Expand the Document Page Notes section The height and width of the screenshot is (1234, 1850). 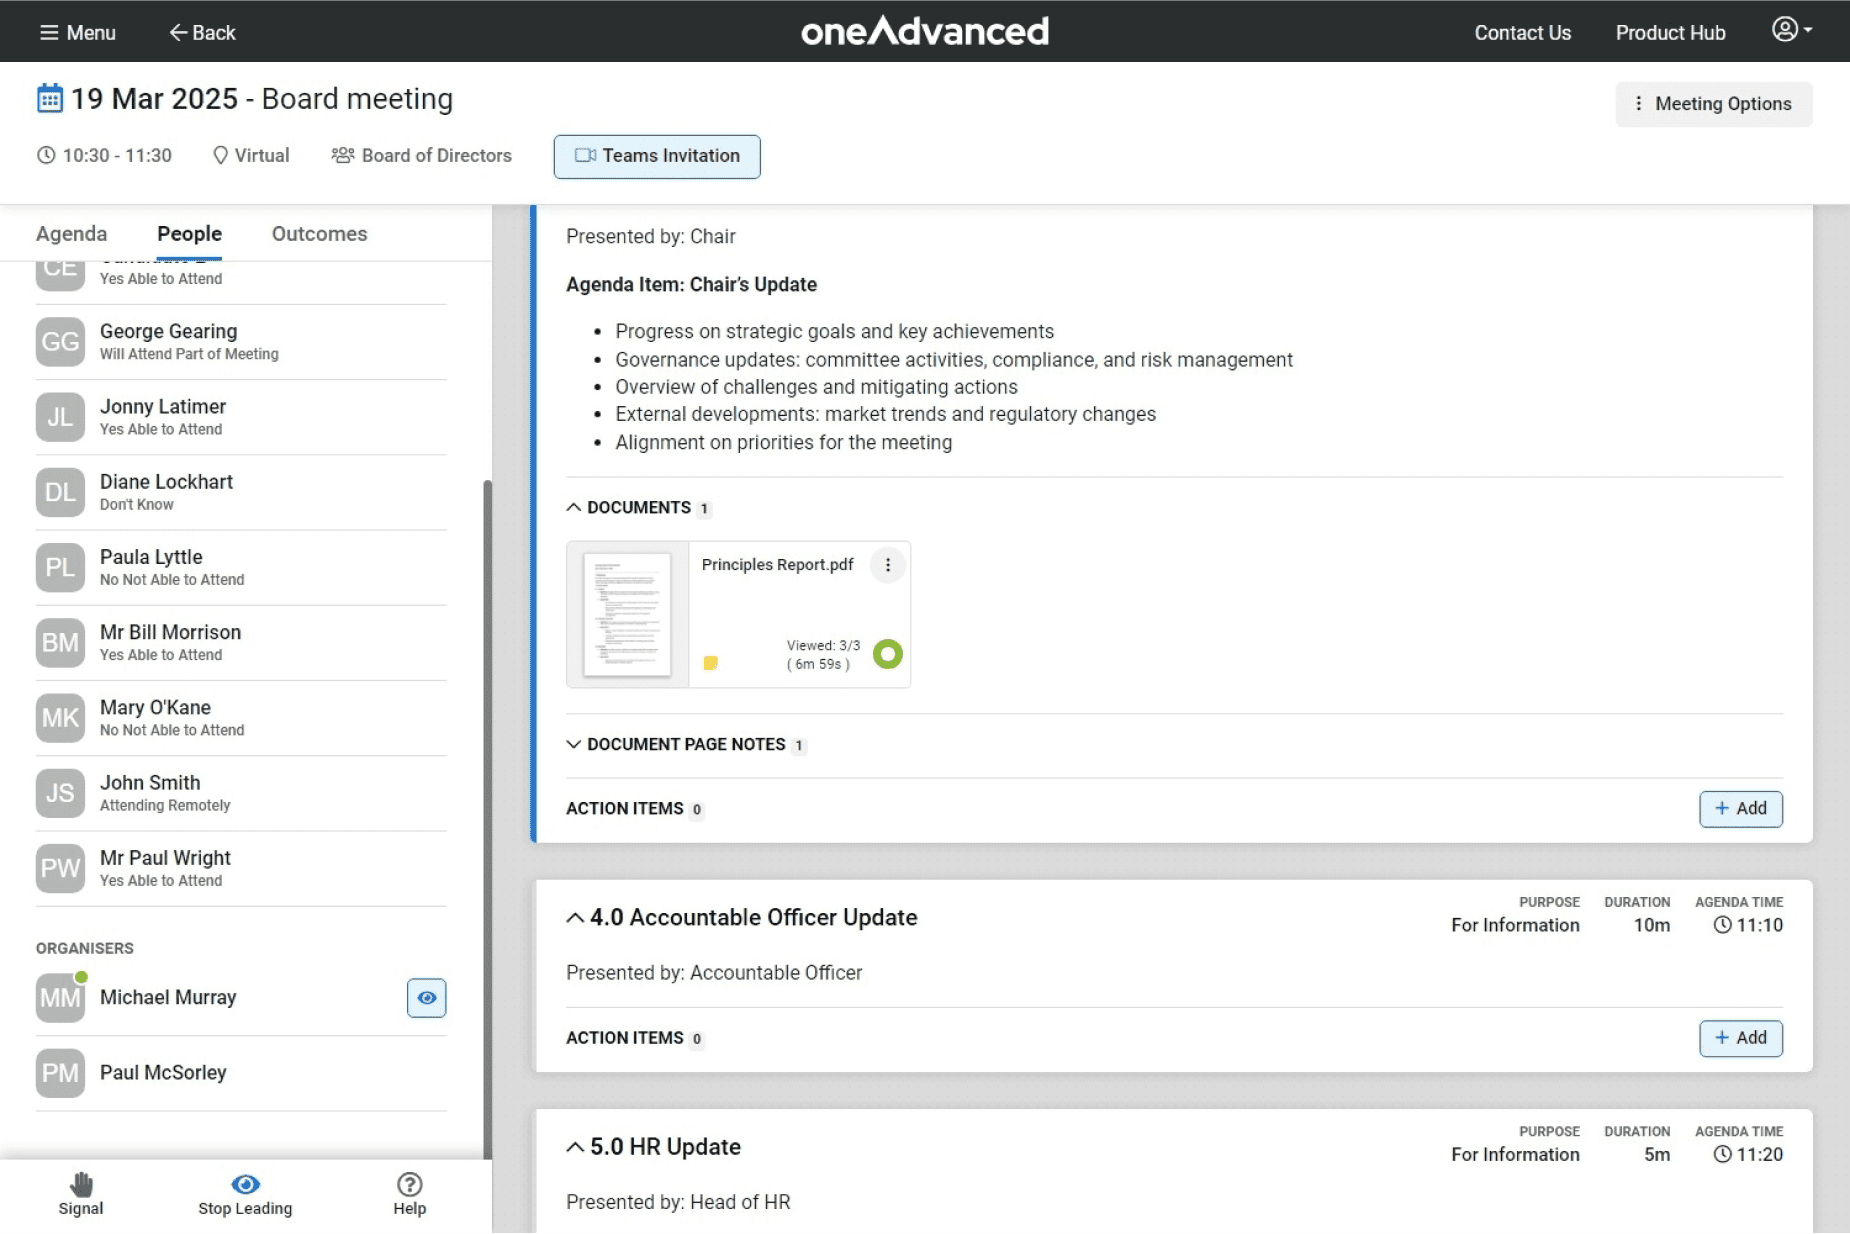(574, 744)
